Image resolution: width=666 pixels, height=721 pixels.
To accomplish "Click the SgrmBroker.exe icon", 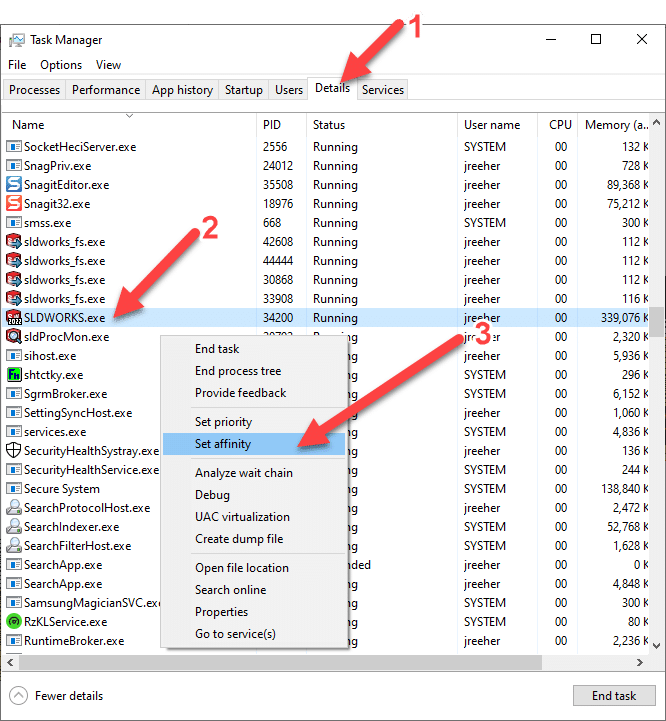I will click(14, 394).
